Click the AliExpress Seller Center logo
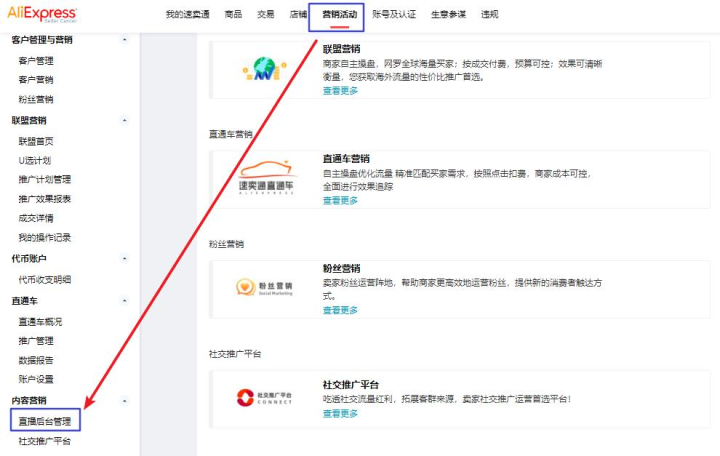The height and width of the screenshot is (456, 720). click(42, 14)
